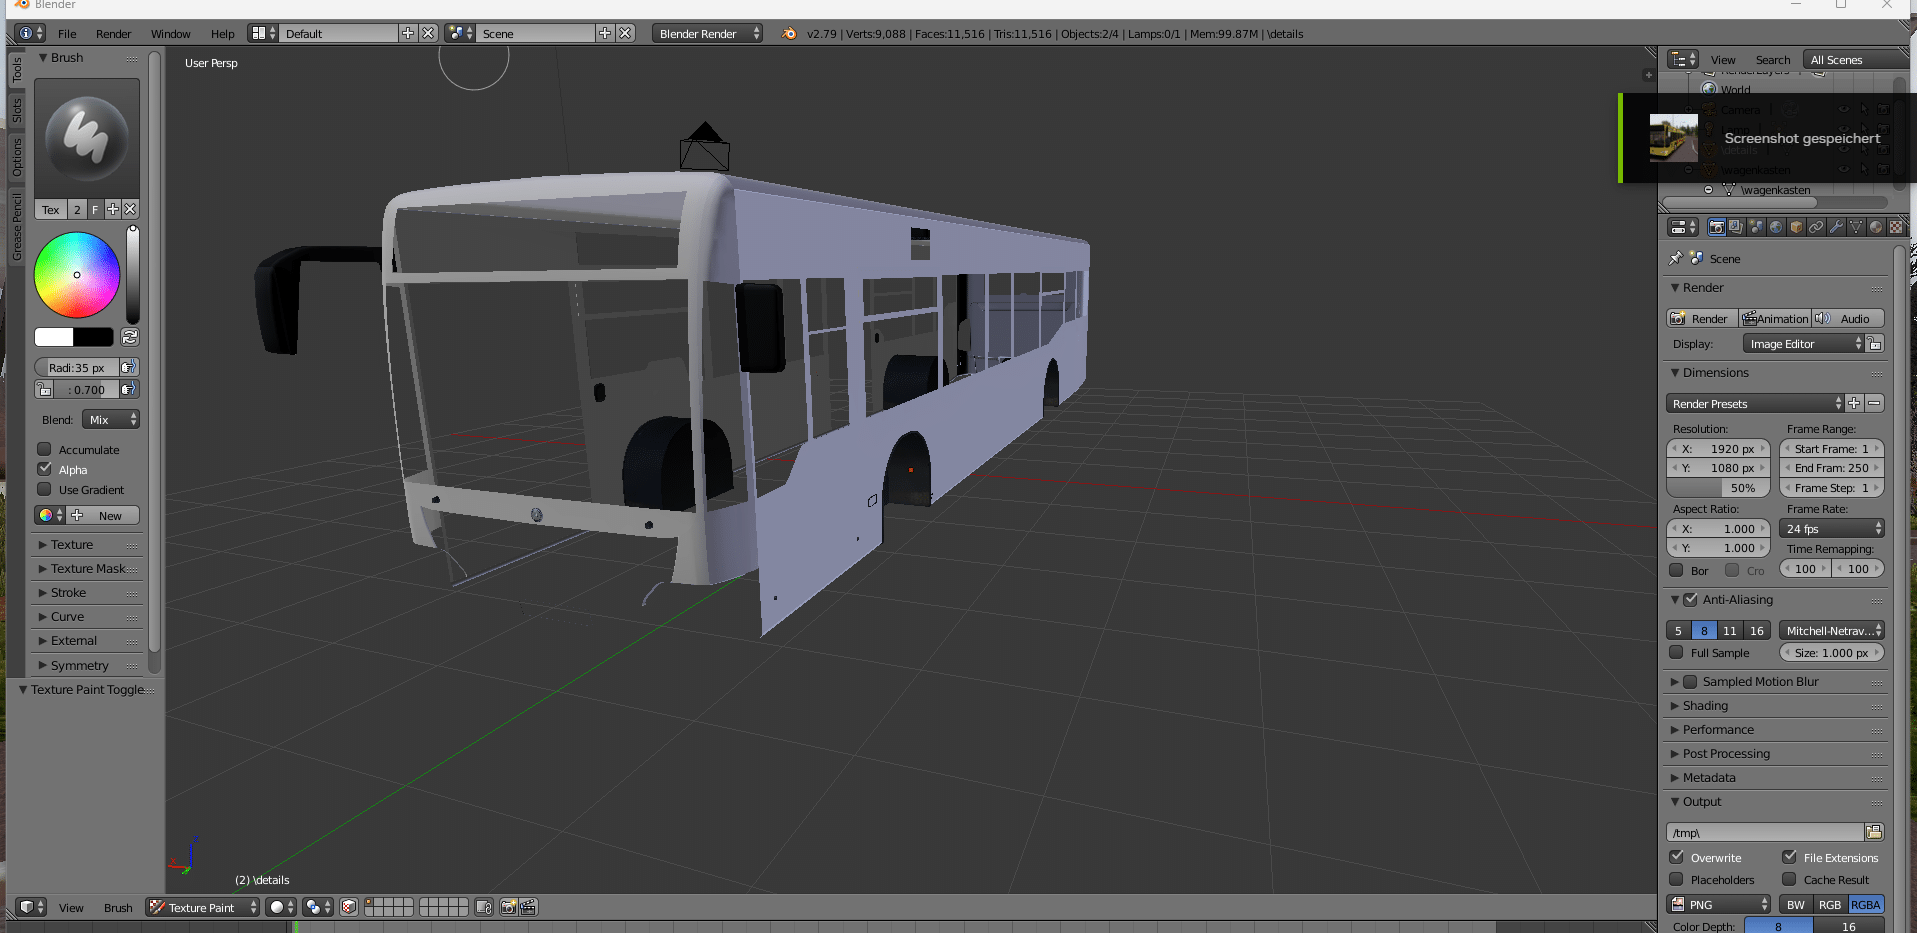1917x933 pixels.
Task: Enable the Accumulate checkbox
Action: [45, 449]
